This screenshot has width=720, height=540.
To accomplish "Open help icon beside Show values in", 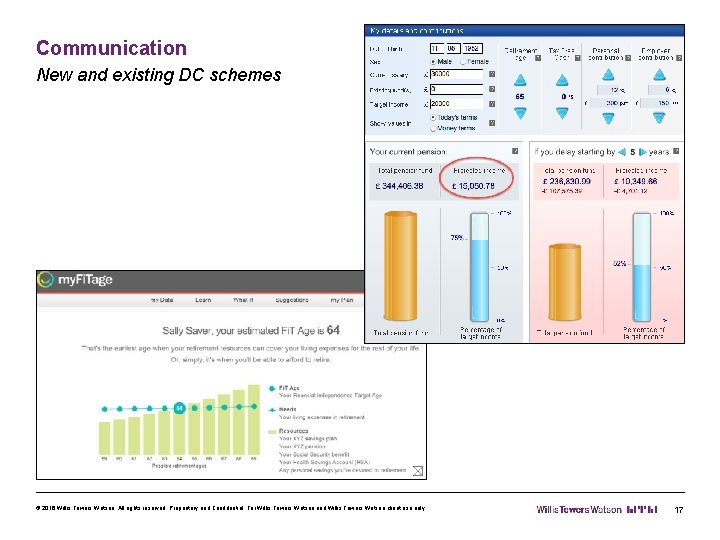I will click(x=492, y=123).
